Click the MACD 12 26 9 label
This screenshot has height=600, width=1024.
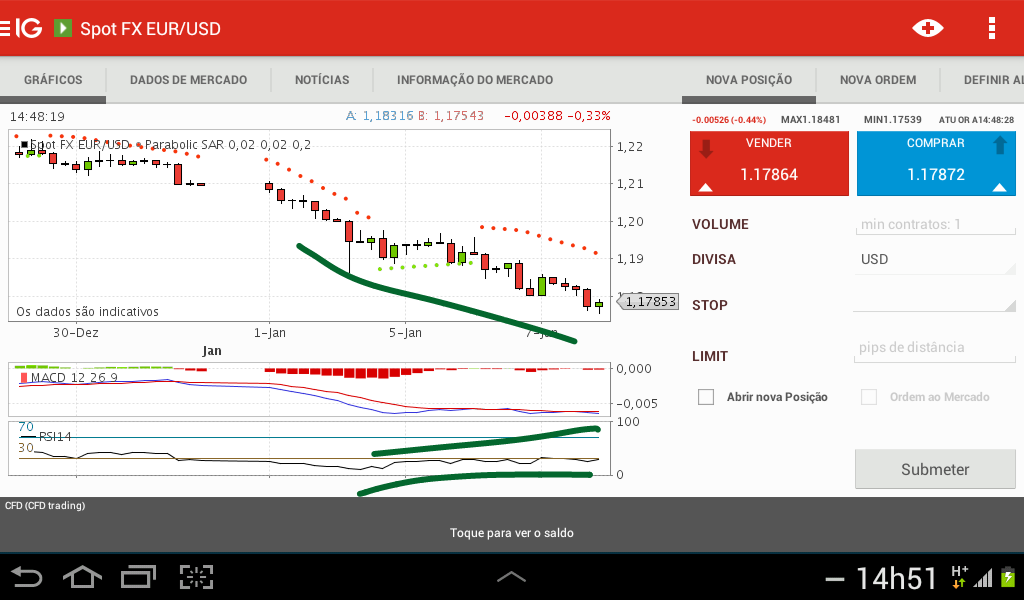pyautogui.click(x=74, y=377)
